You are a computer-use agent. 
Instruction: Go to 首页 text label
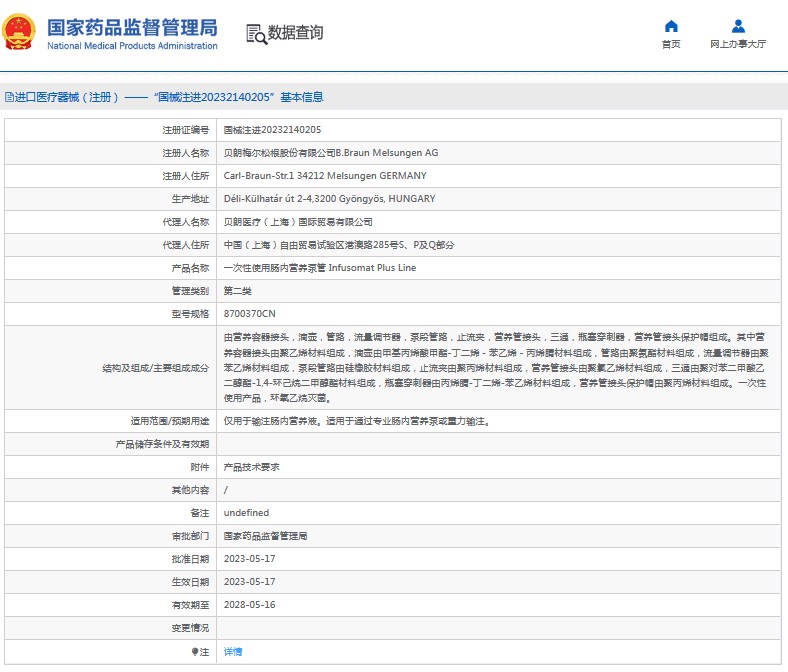click(x=671, y=45)
